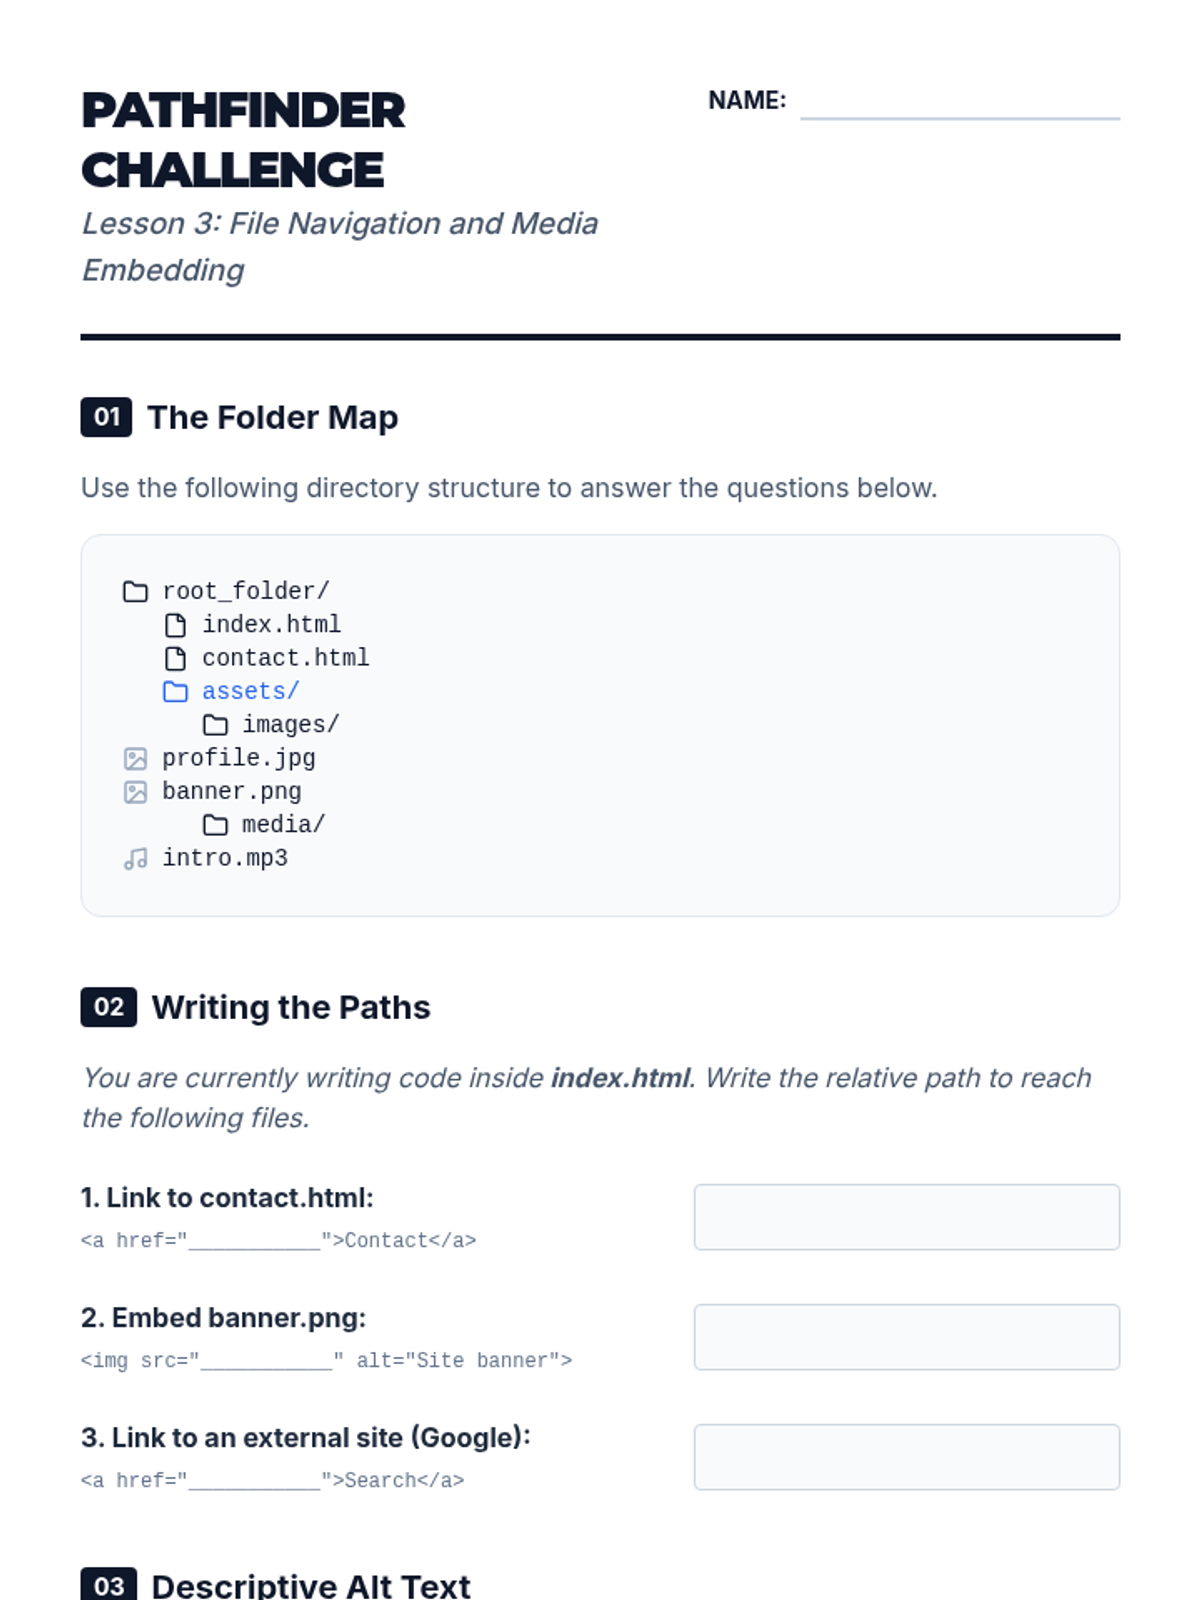The height and width of the screenshot is (1600, 1200).
Task: Click the index.html file icon
Action: point(175,625)
